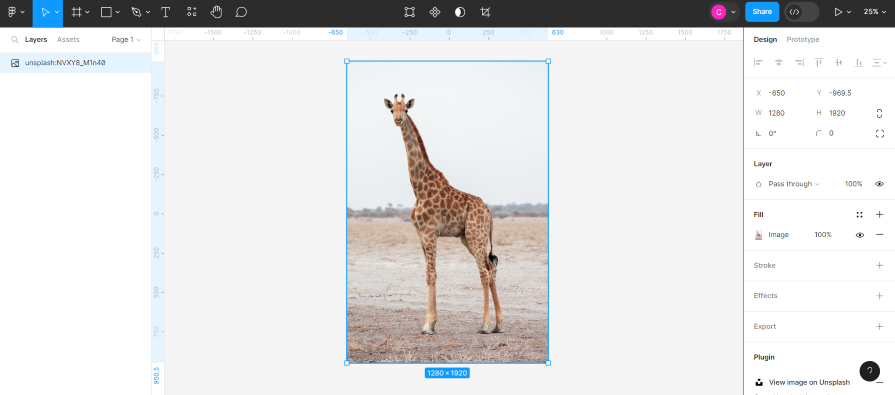Switch to Assets tab

click(x=68, y=40)
